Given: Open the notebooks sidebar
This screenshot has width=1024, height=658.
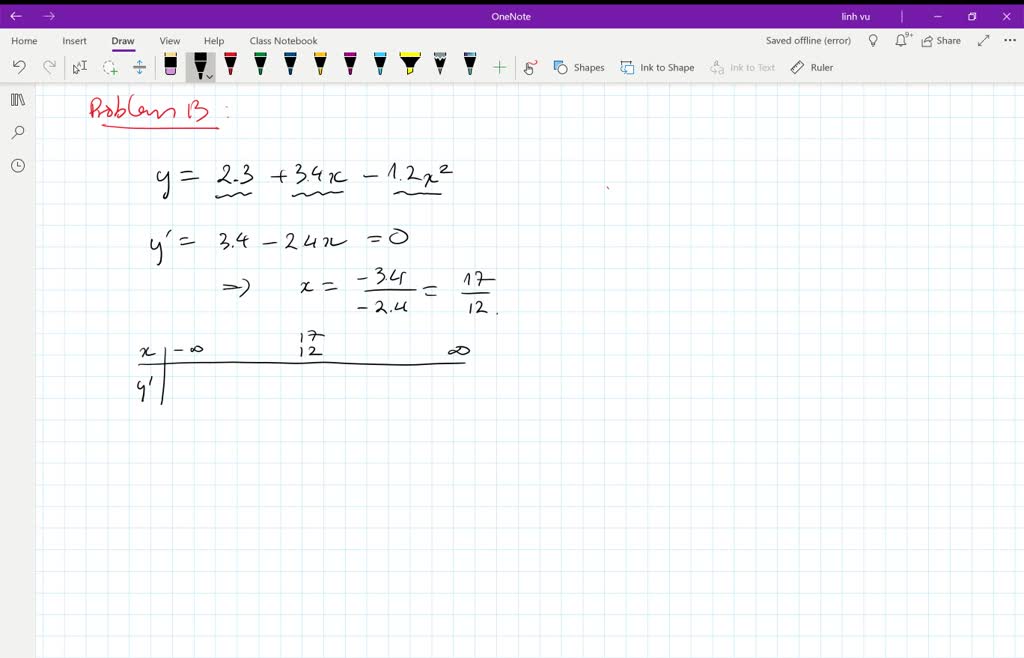Looking at the screenshot, I should pyautogui.click(x=17, y=99).
